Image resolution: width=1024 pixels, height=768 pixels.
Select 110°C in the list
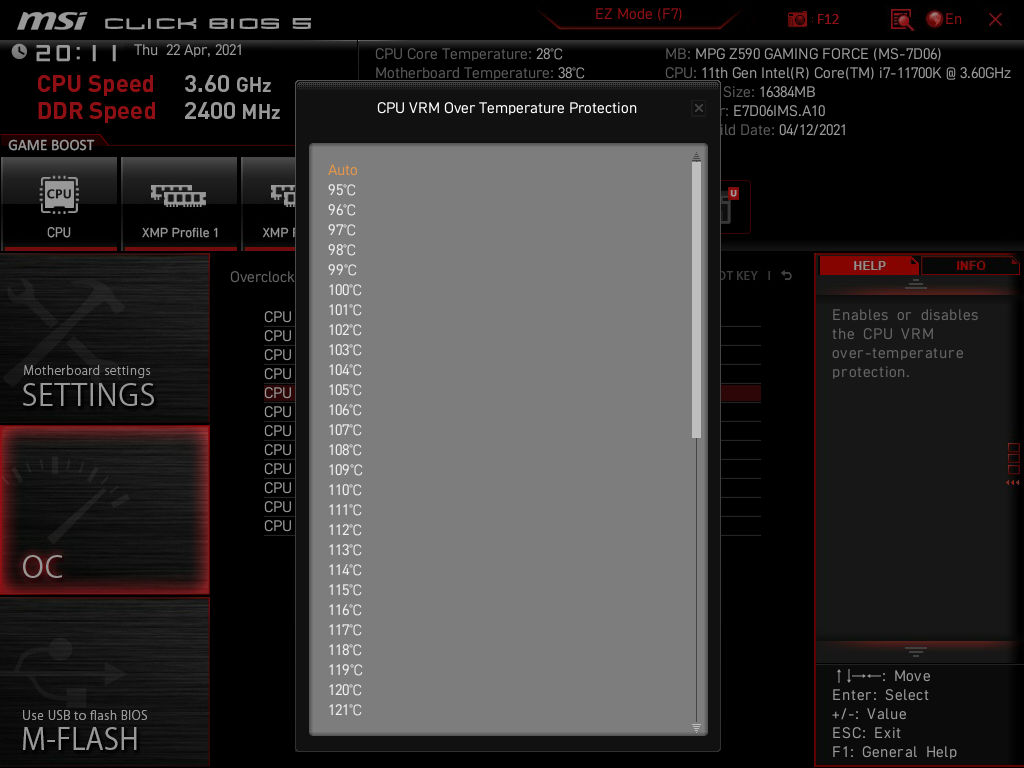[x=344, y=490]
